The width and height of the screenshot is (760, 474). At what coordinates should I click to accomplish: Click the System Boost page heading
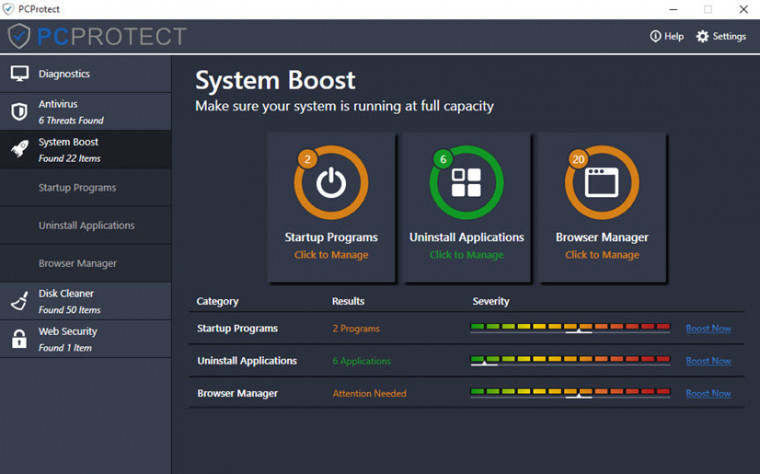tap(275, 80)
